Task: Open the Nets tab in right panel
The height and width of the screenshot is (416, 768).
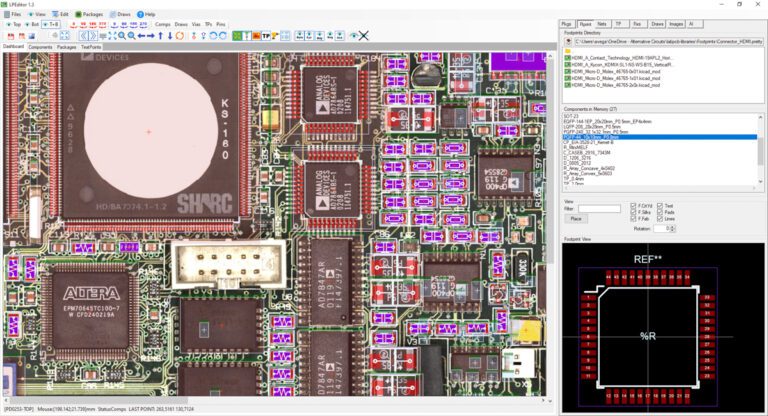Action: [602, 24]
